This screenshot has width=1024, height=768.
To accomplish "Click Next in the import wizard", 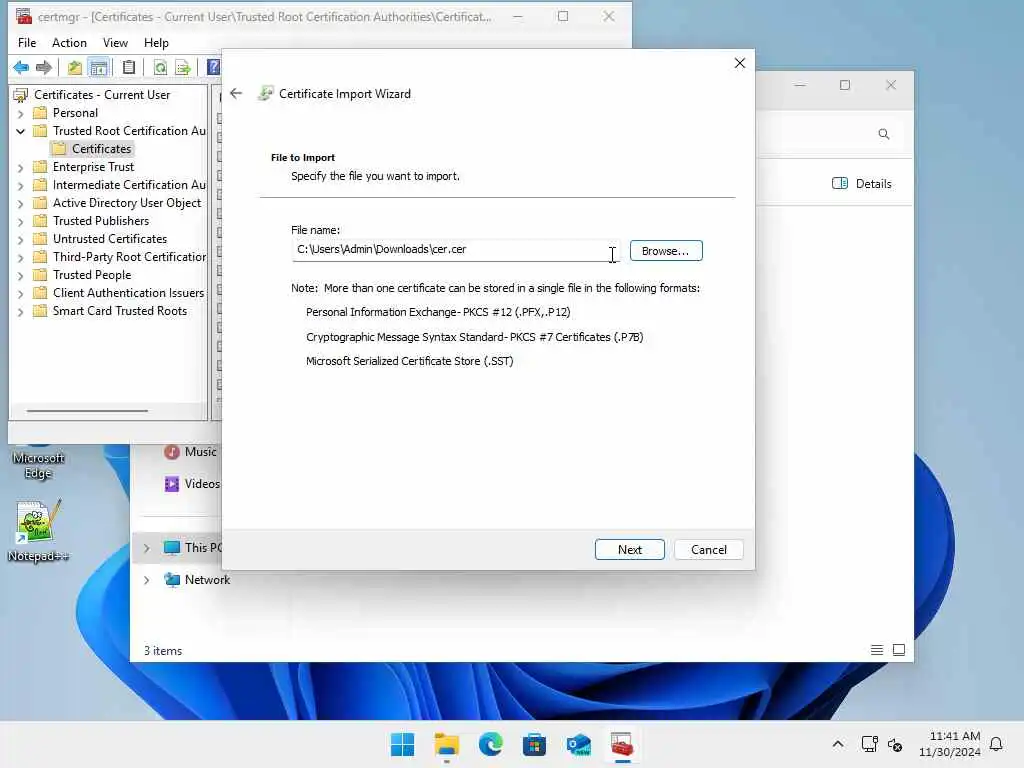I will pos(630,549).
